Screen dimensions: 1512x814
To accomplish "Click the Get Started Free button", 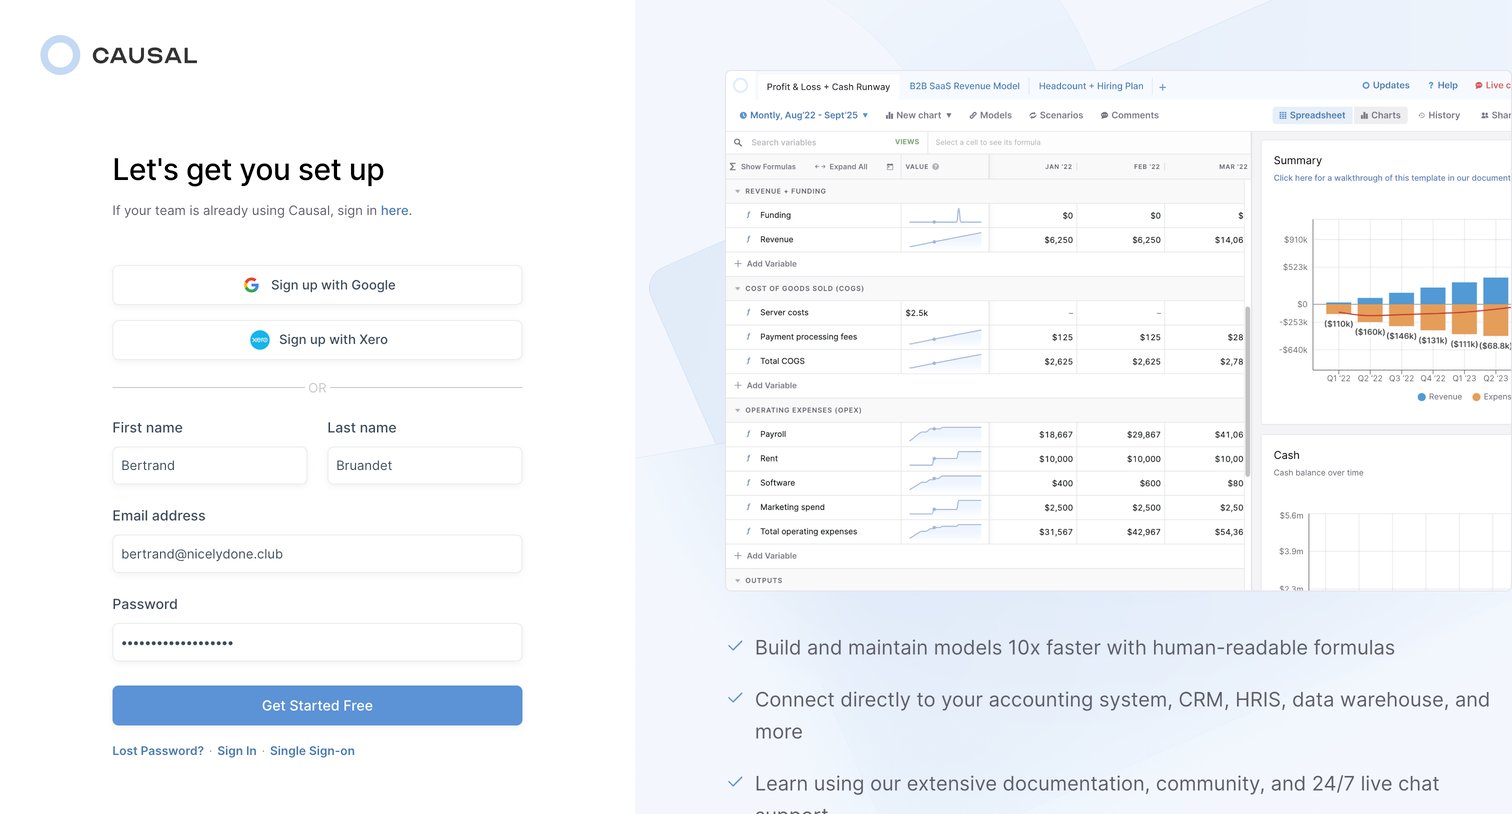I will pos(317,706).
